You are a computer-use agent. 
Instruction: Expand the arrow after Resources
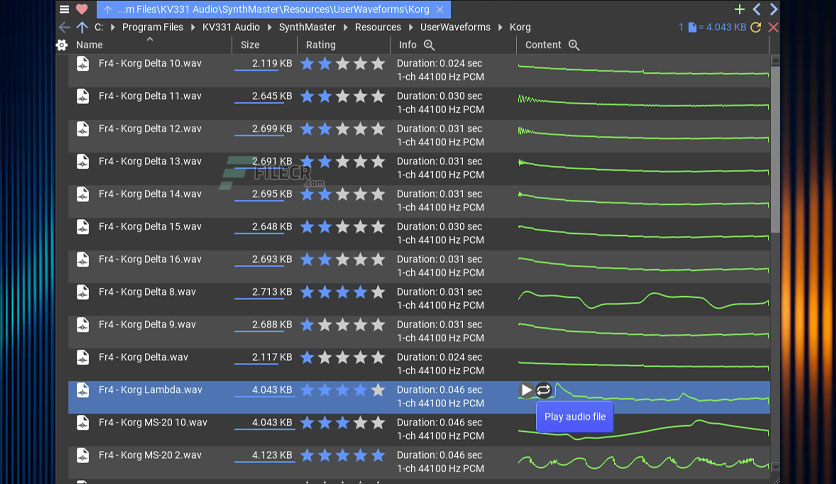(x=411, y=27)
